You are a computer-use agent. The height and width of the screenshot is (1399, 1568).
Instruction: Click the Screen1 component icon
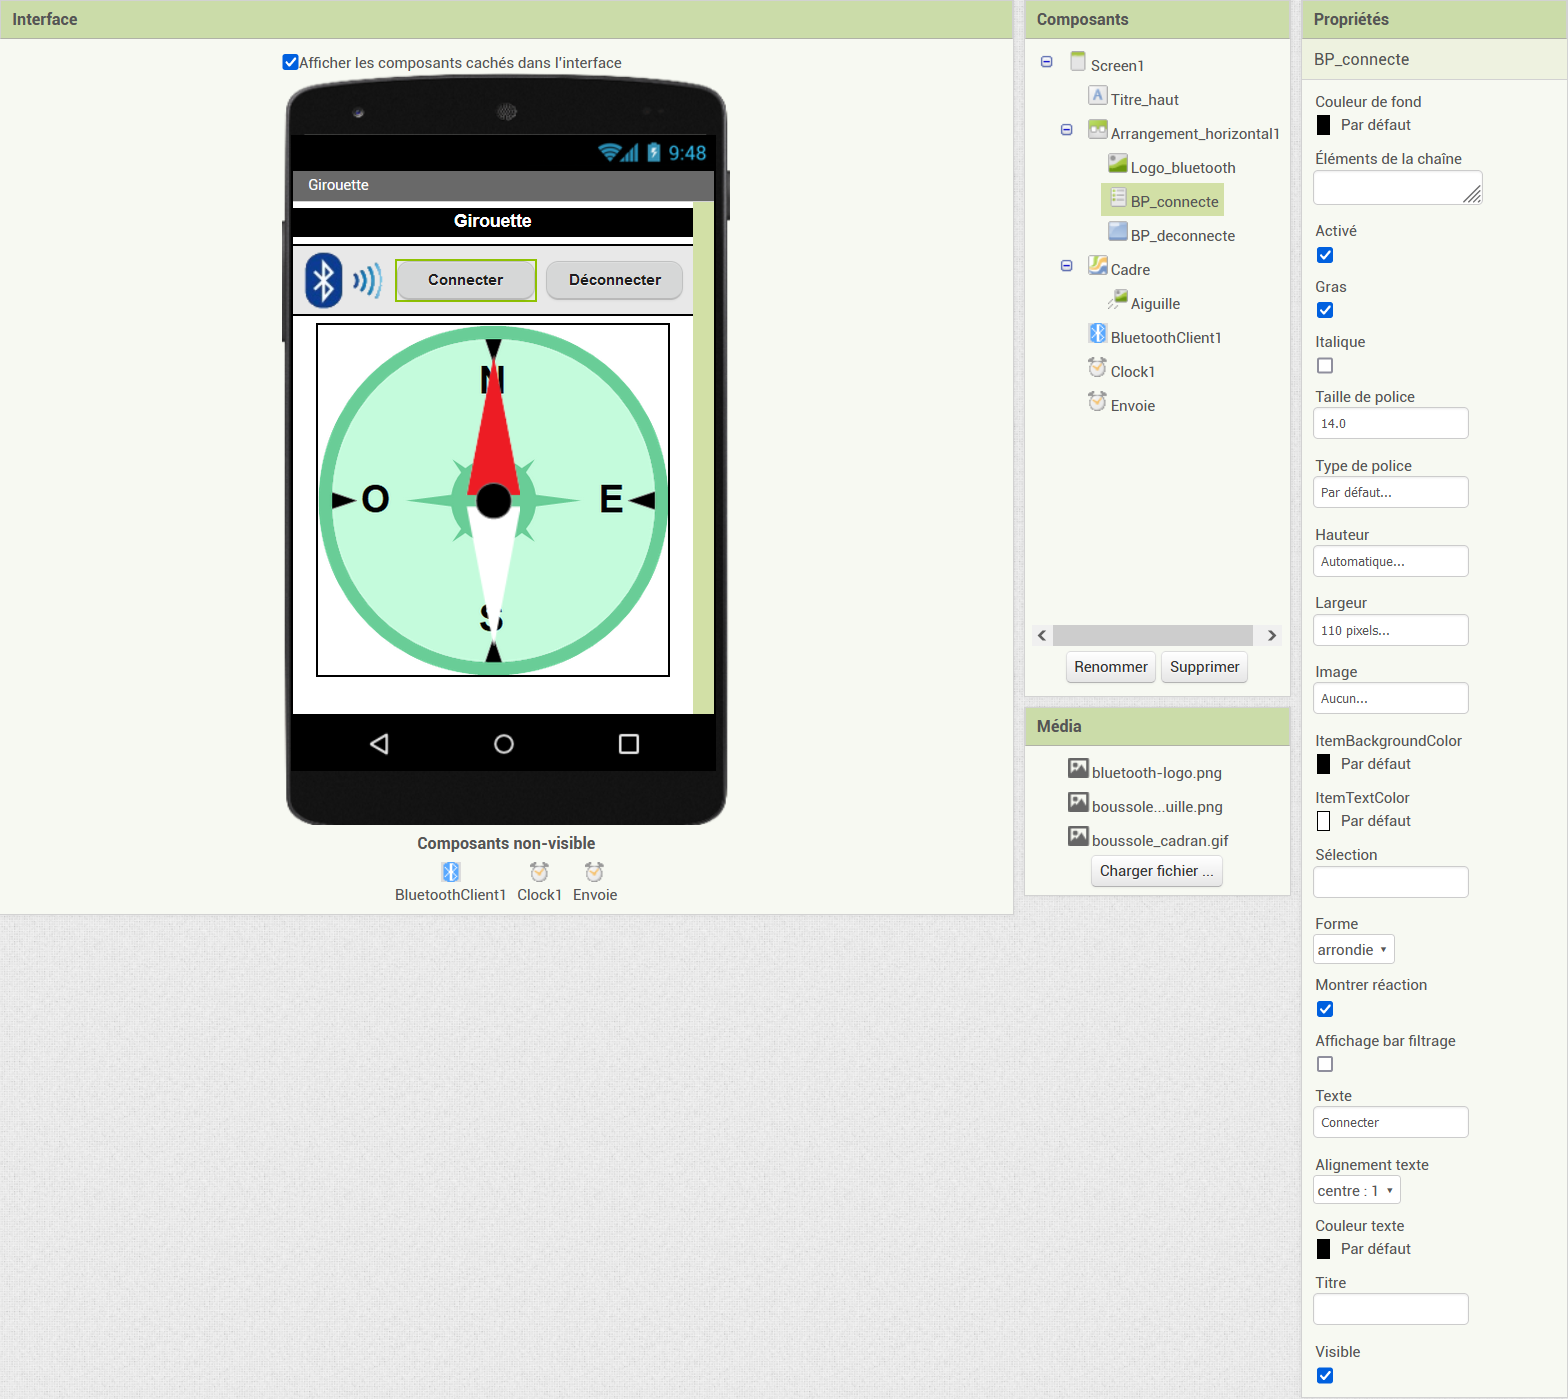pyautogui.click(x=1078, y=61)
